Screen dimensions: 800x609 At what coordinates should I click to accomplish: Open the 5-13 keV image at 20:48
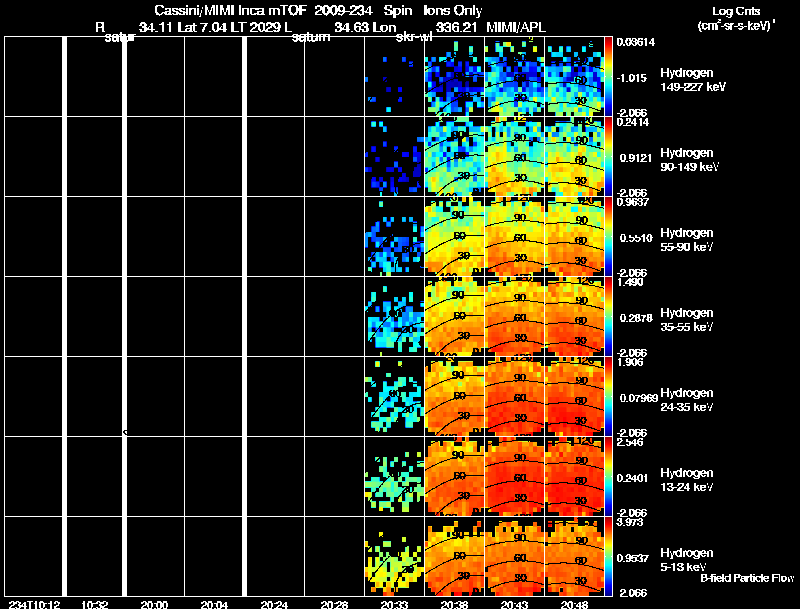[574, 557]
